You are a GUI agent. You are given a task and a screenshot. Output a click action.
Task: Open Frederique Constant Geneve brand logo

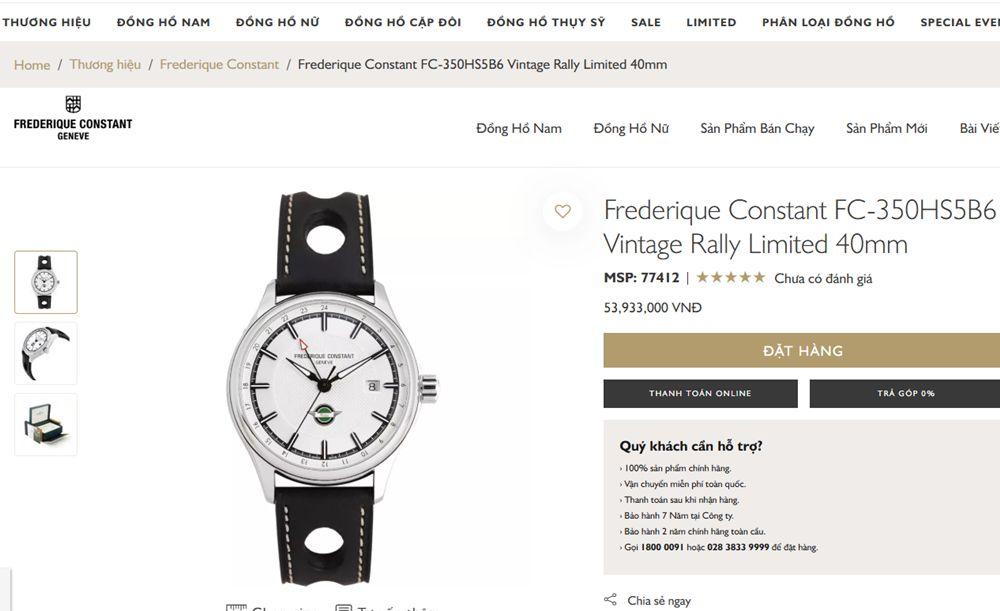[x=73, y=119]
